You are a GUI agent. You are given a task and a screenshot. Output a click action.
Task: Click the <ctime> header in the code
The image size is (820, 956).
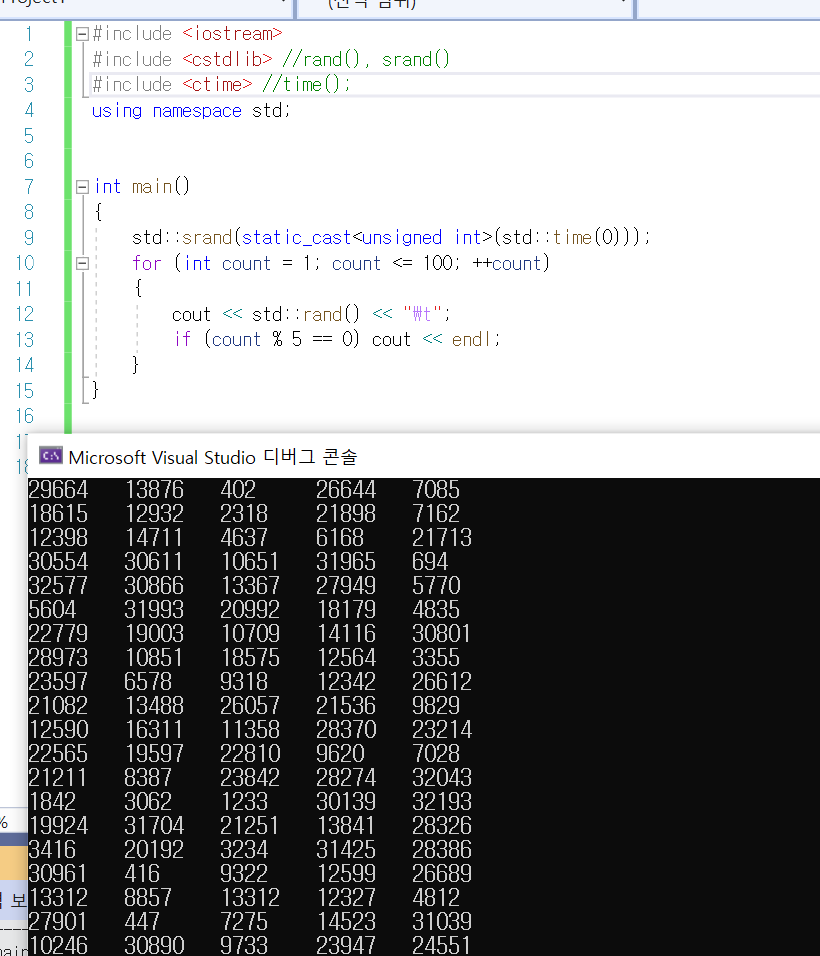[217, 84]
